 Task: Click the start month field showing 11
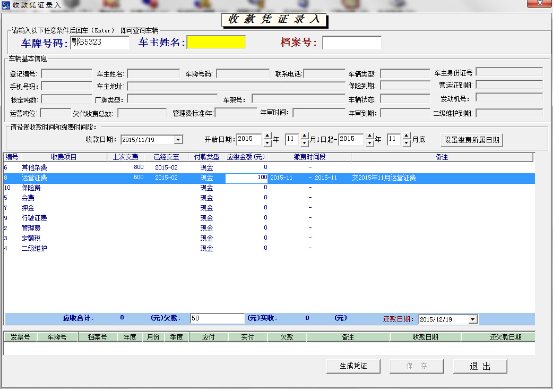coord(292,139)
